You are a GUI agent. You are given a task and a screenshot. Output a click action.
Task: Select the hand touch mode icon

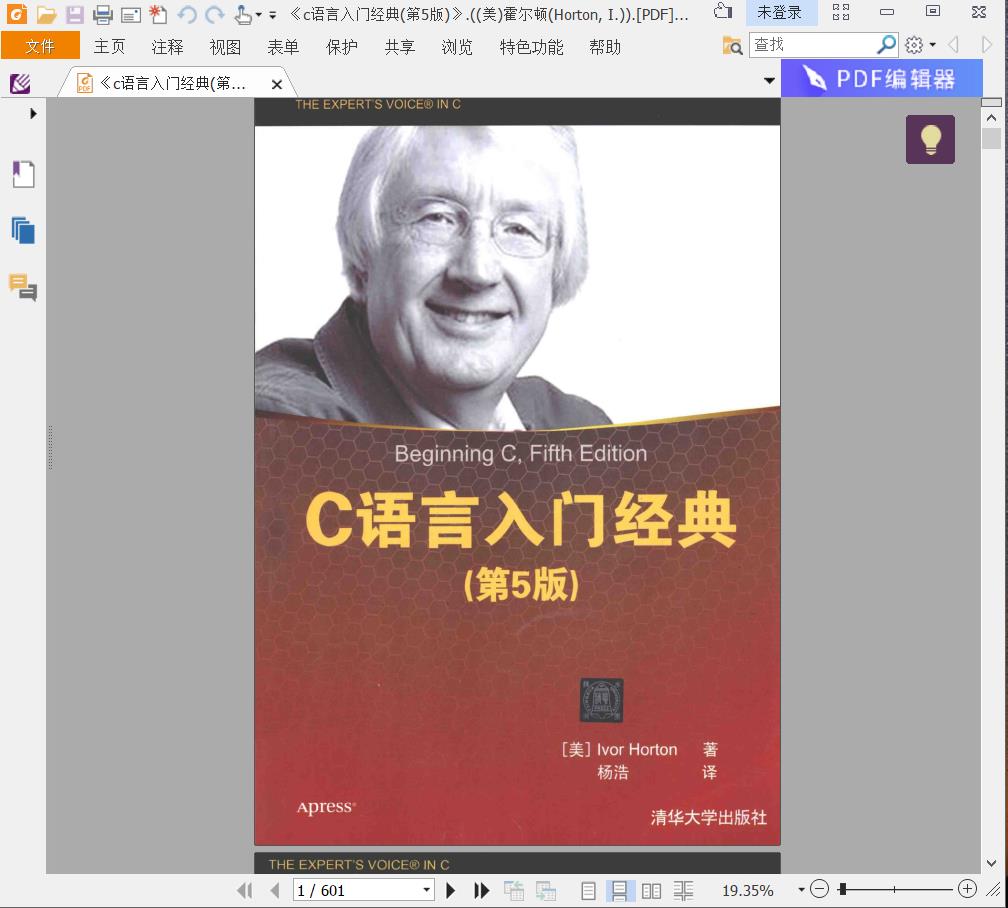pos(243,14)
